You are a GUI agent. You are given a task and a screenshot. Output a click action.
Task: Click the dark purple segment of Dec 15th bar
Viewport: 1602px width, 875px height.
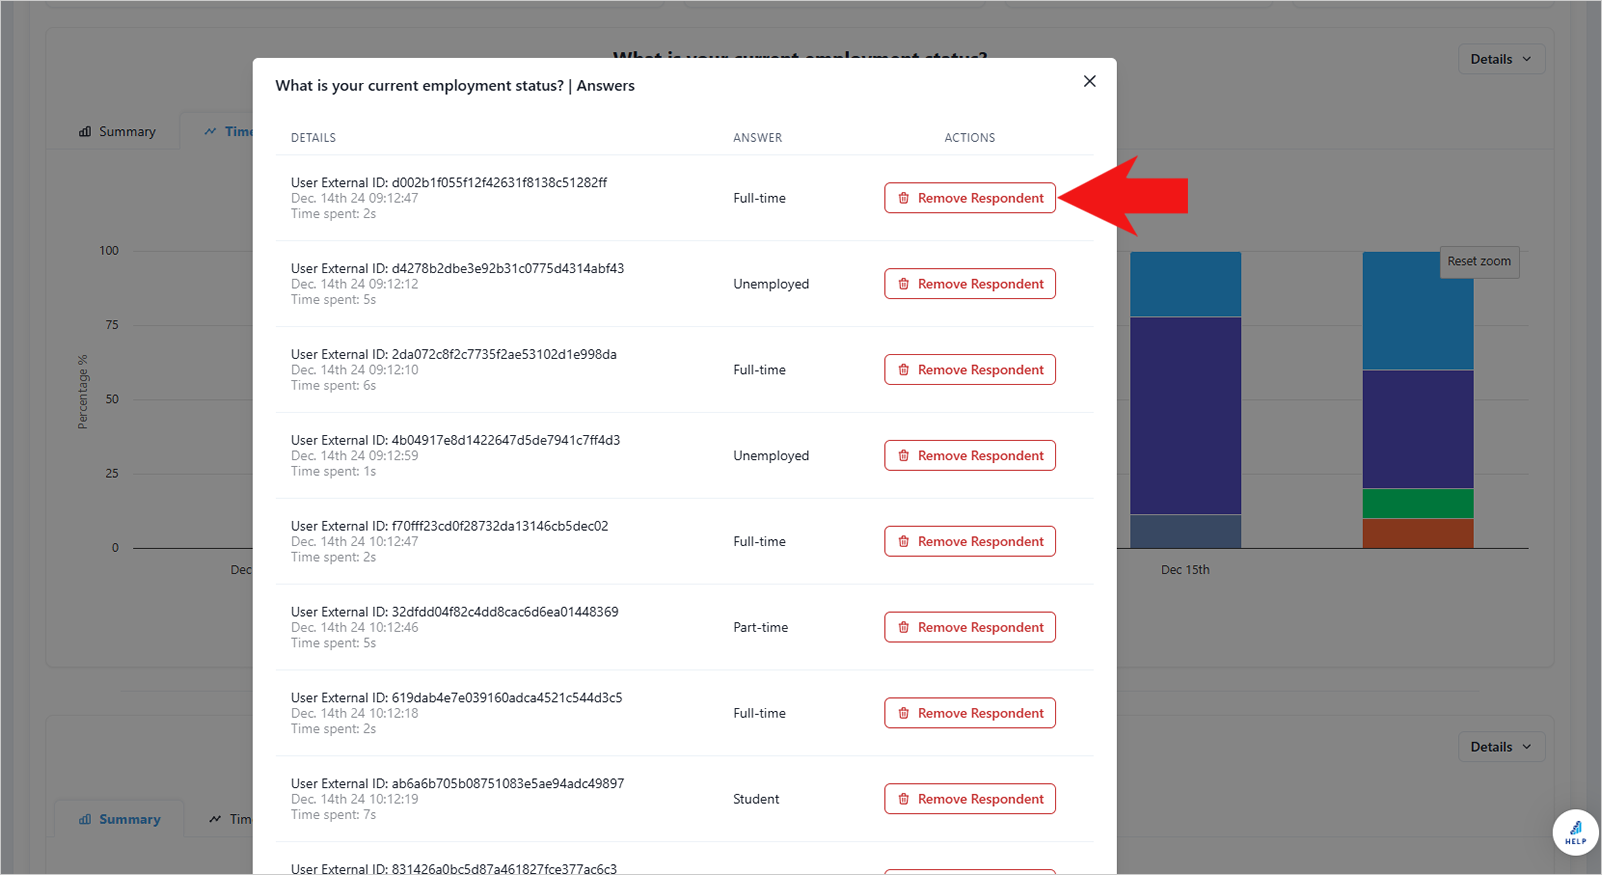coord(1185,416)
